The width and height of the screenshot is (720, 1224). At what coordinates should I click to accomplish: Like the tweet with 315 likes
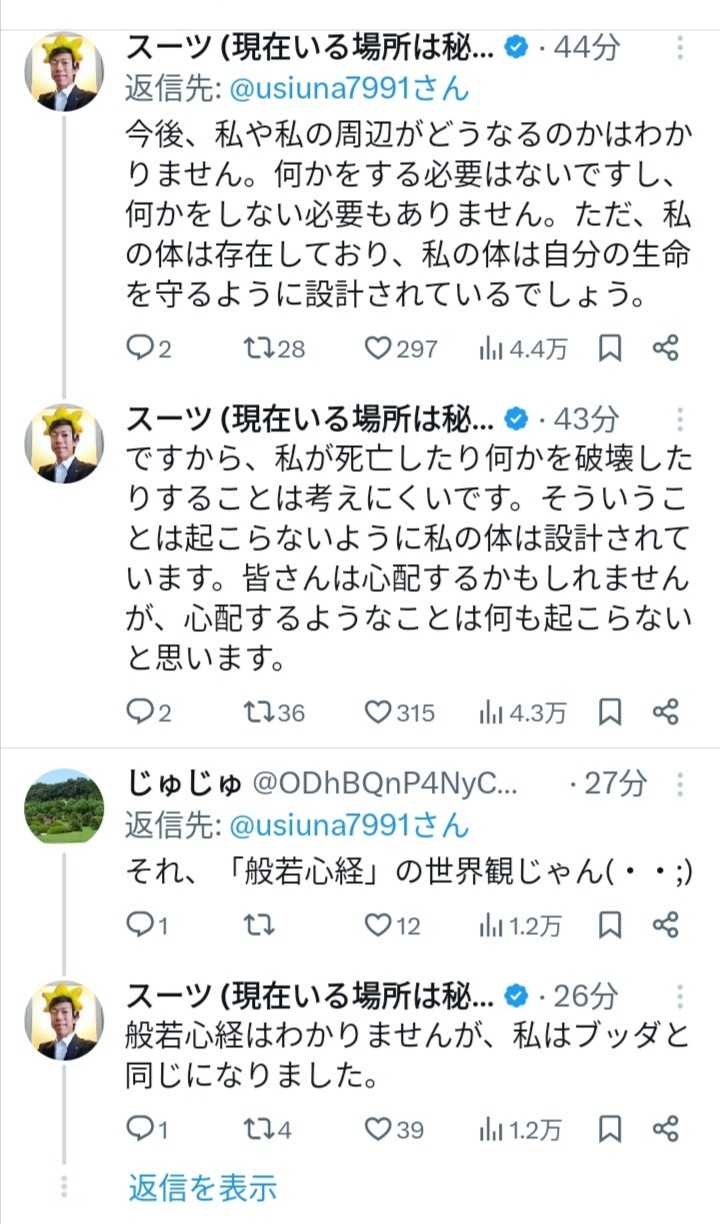[x=376, y=712]
